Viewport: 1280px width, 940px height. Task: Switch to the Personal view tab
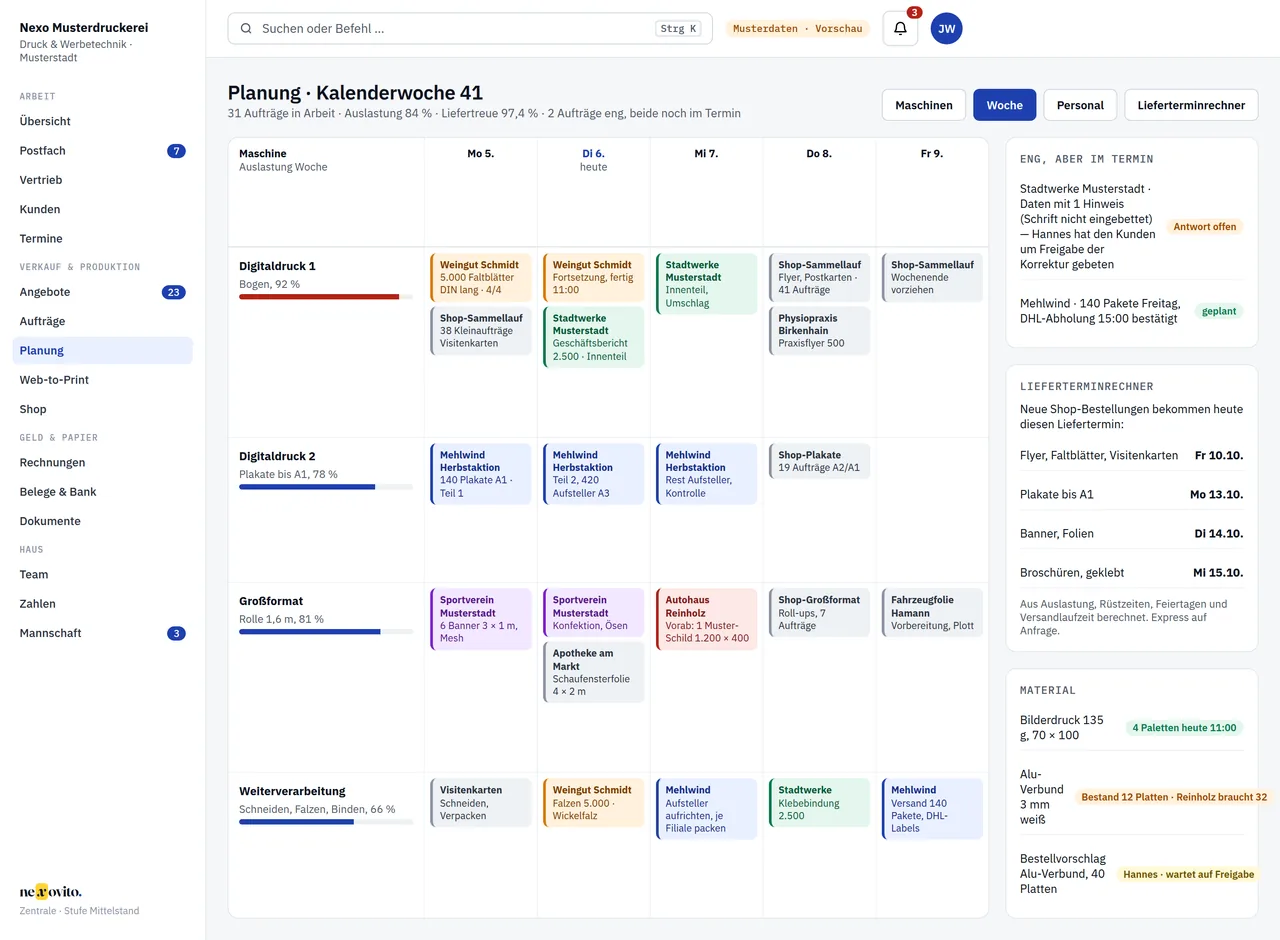1080,105
